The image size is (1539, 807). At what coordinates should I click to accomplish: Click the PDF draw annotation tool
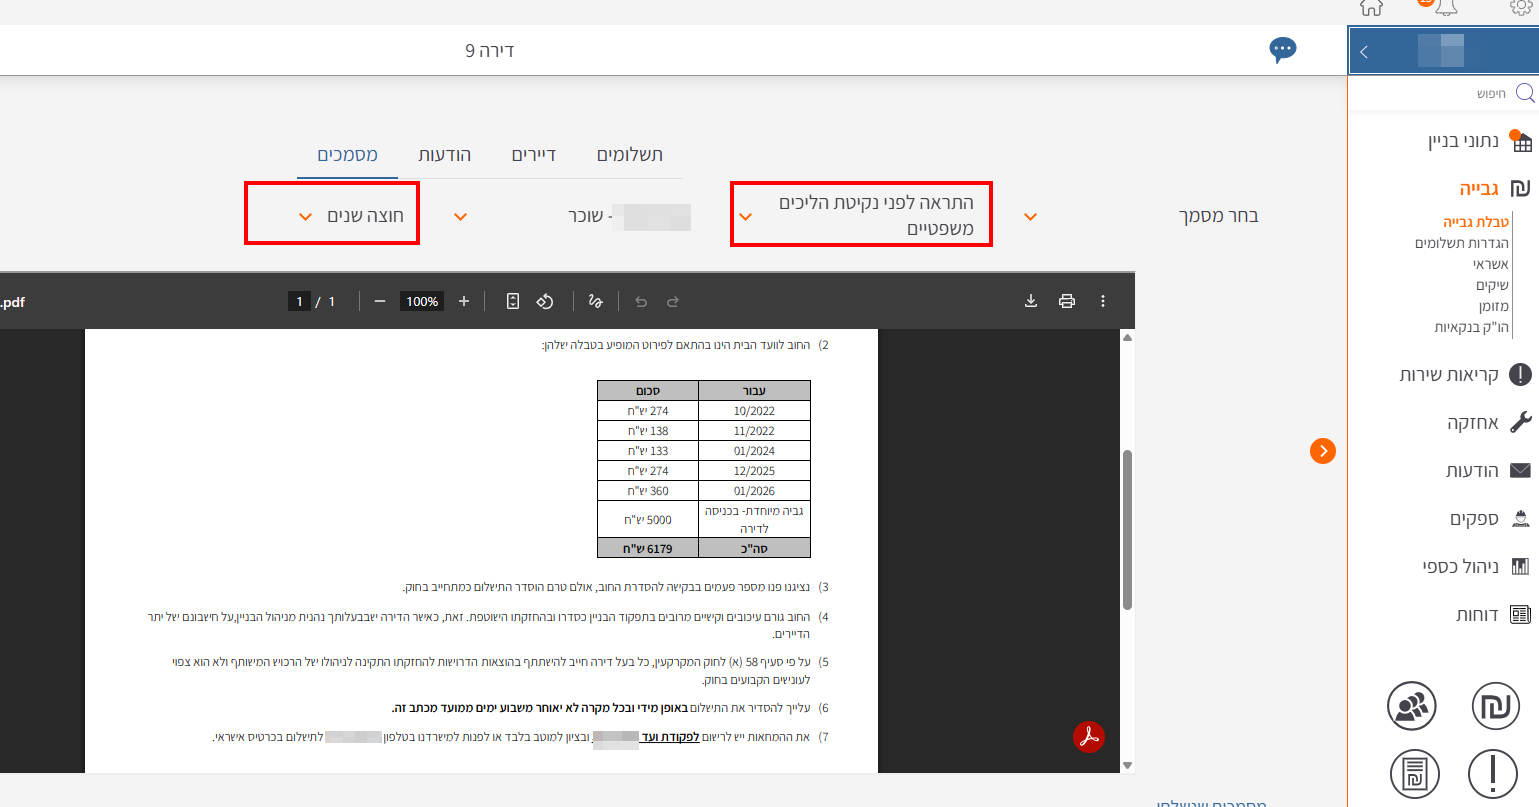click(x=596, y=301)
